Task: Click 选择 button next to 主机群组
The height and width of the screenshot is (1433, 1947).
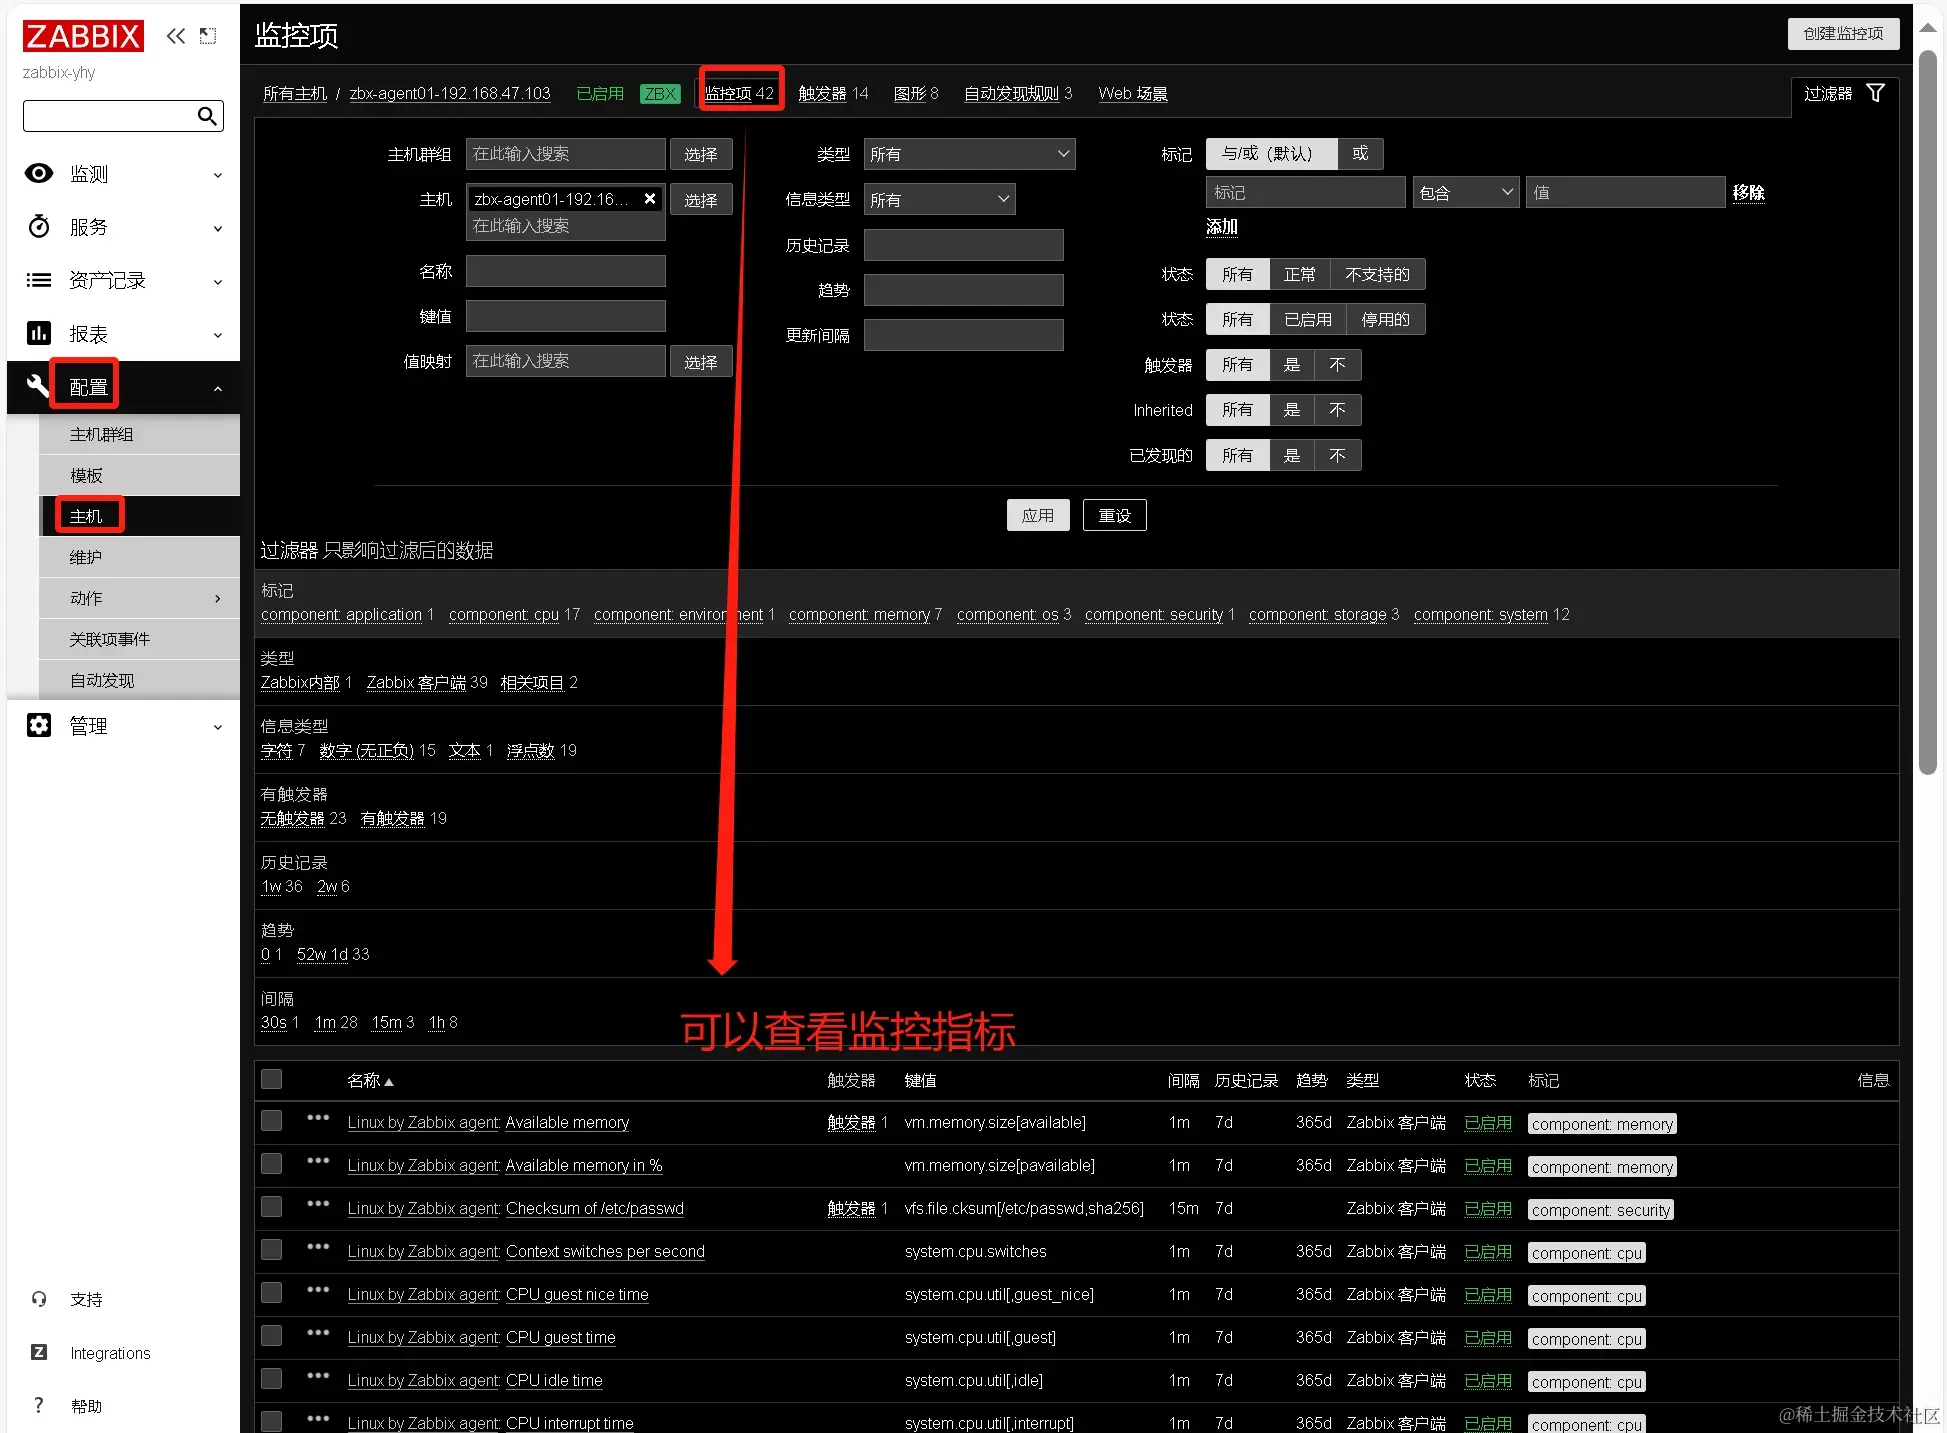Action: coord(701,154)
